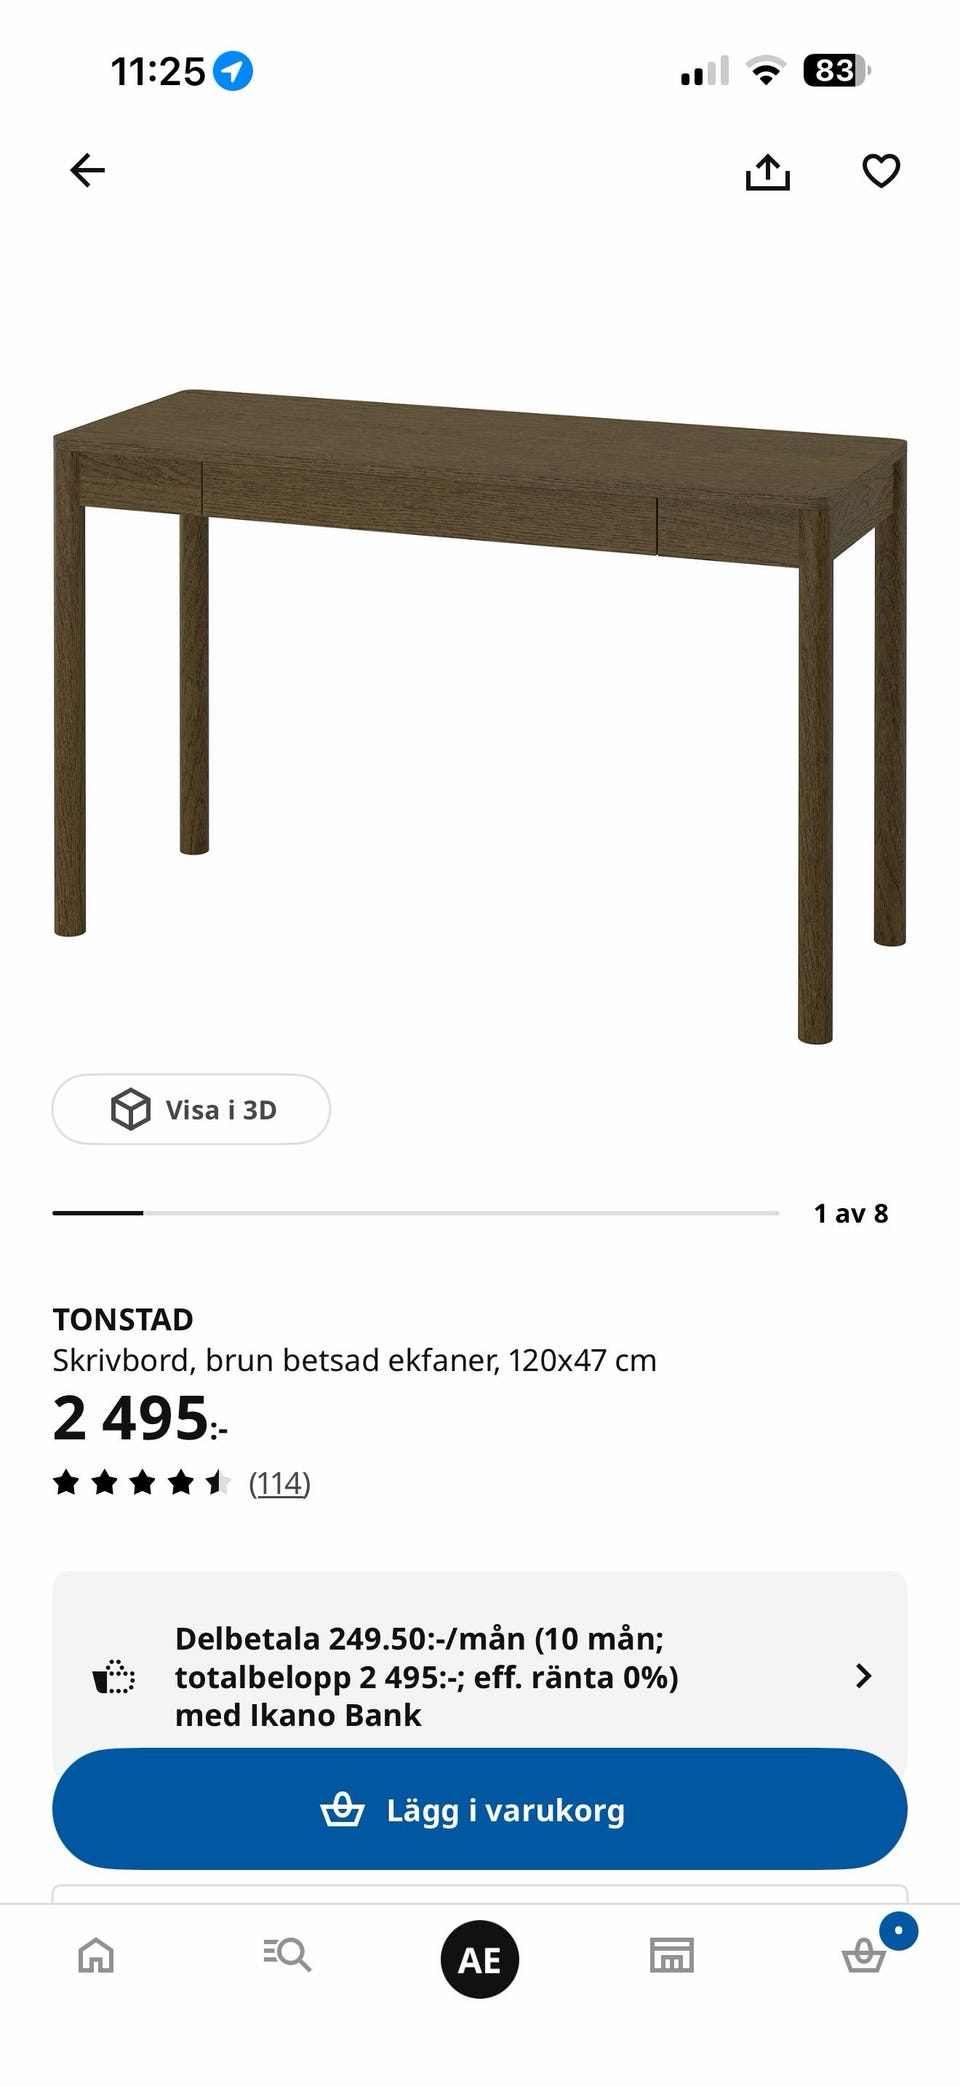Open the store tab icon

[672, 1955]
